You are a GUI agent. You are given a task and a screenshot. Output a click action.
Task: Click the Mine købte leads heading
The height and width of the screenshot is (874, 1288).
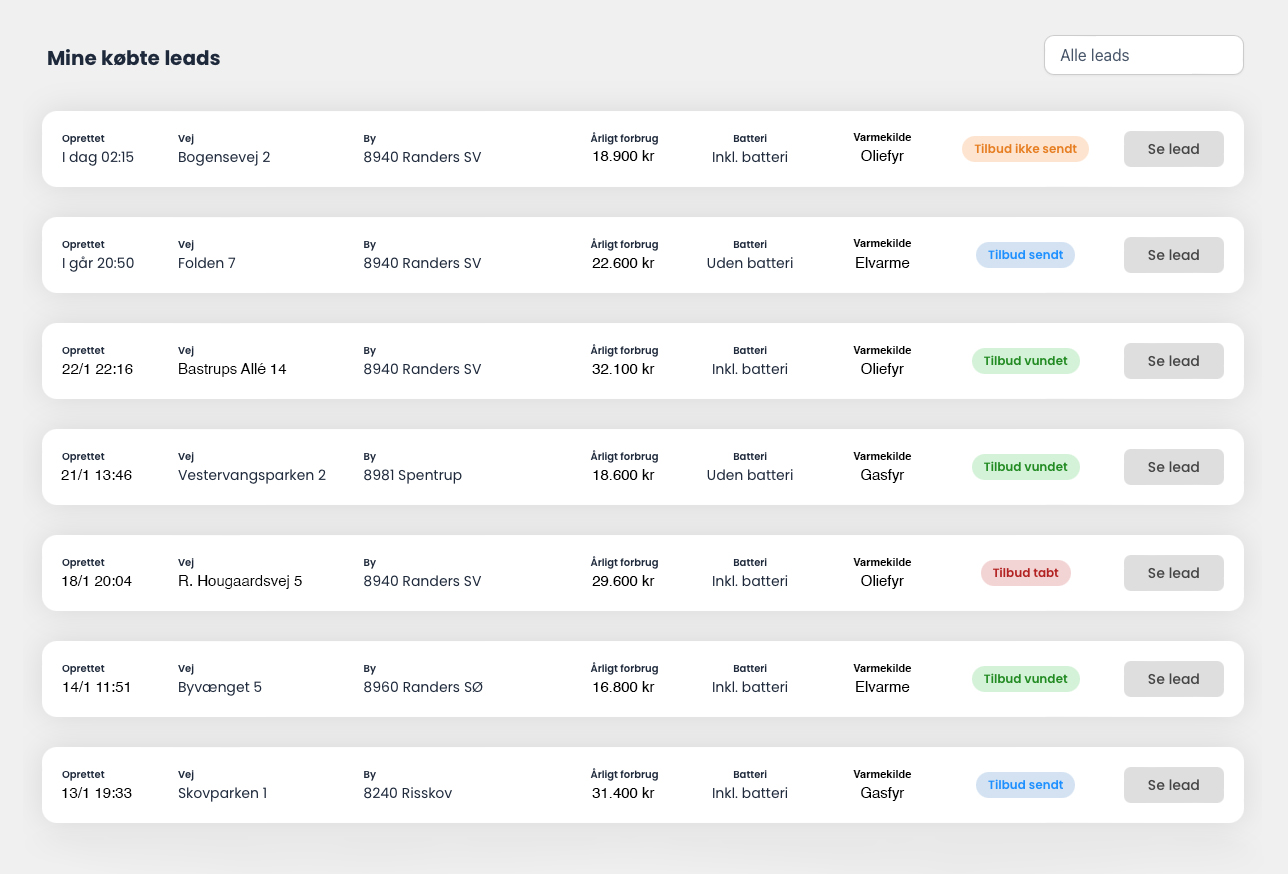[x=133, y=58]
